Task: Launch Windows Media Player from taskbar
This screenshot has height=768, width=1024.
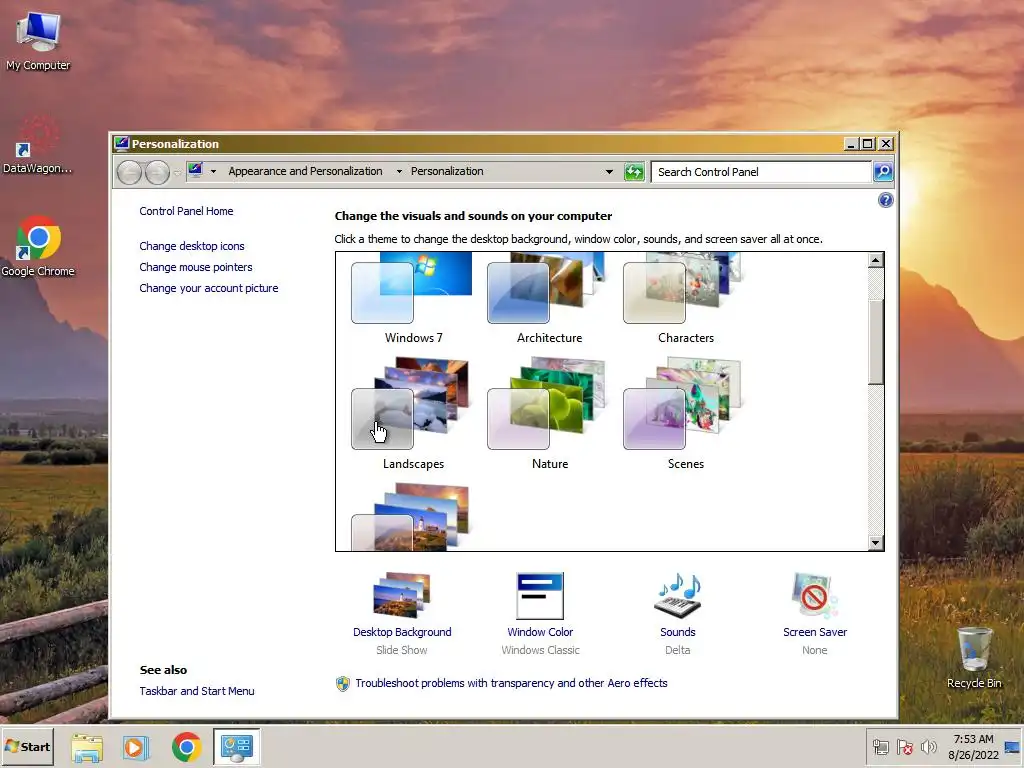Action: [x=136, y=747]
